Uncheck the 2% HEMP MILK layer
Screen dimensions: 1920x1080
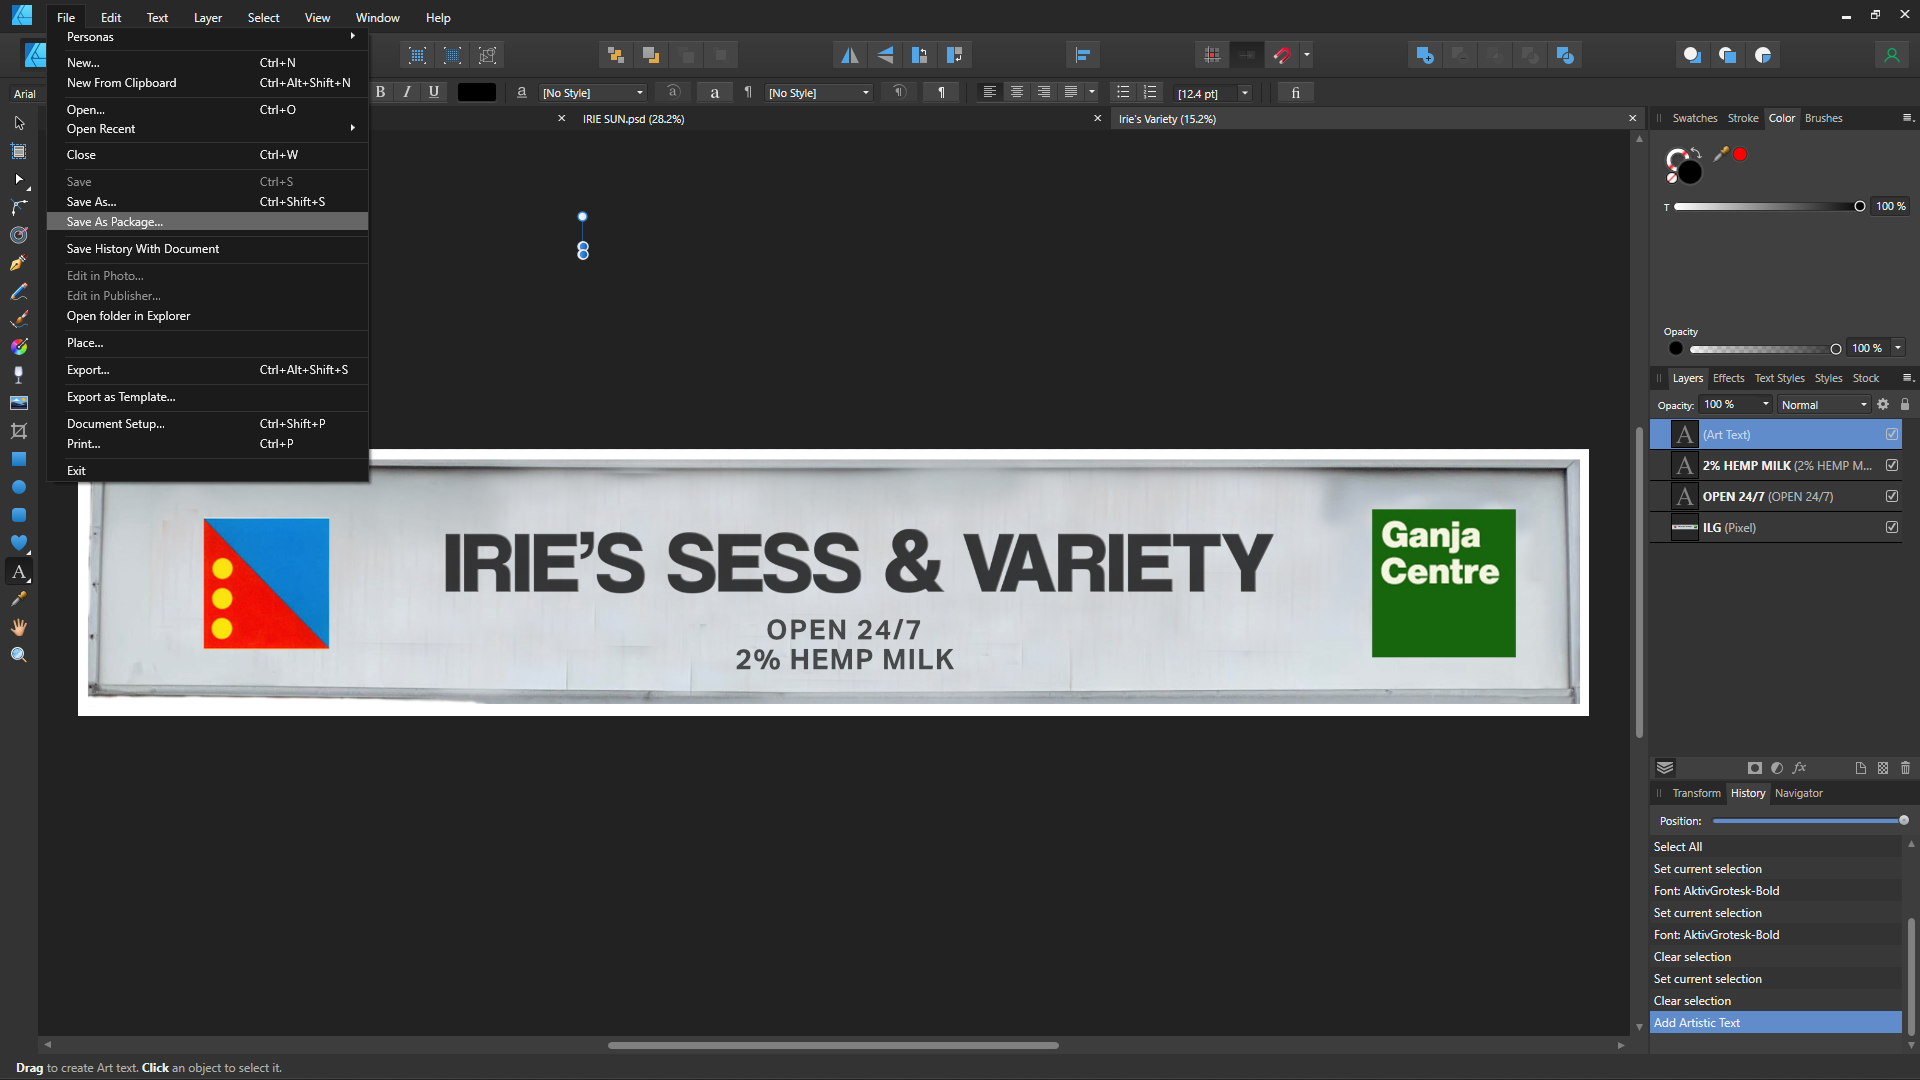click(1891, 465)
